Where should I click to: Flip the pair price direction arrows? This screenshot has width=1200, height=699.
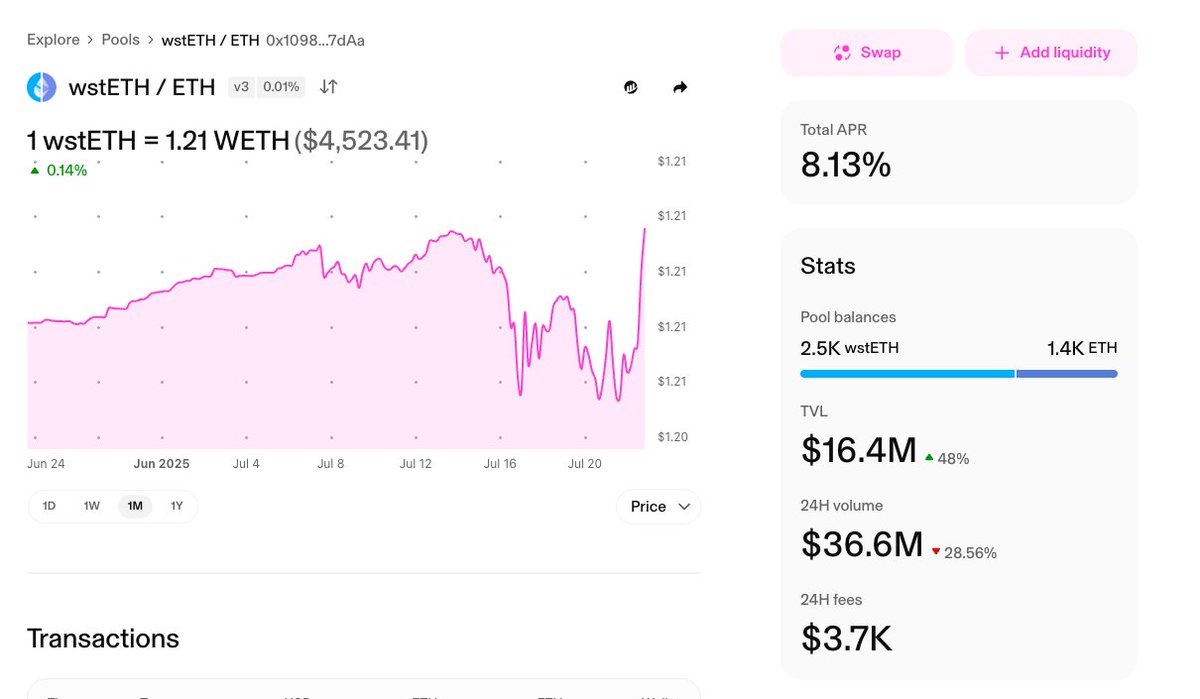(328, 87)
